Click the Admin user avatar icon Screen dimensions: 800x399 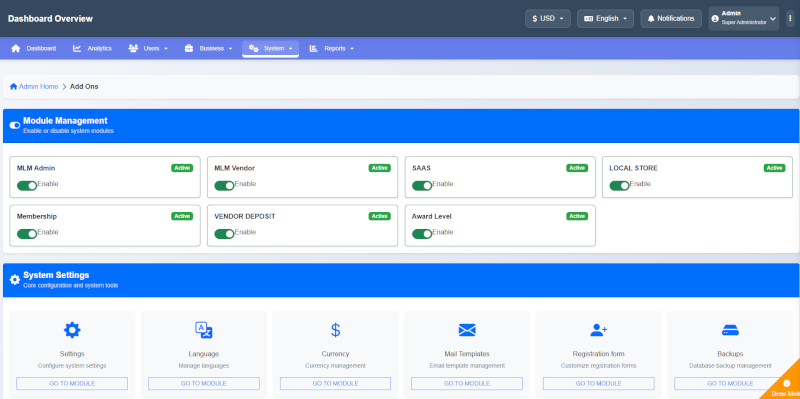click(x=715, y=18)
